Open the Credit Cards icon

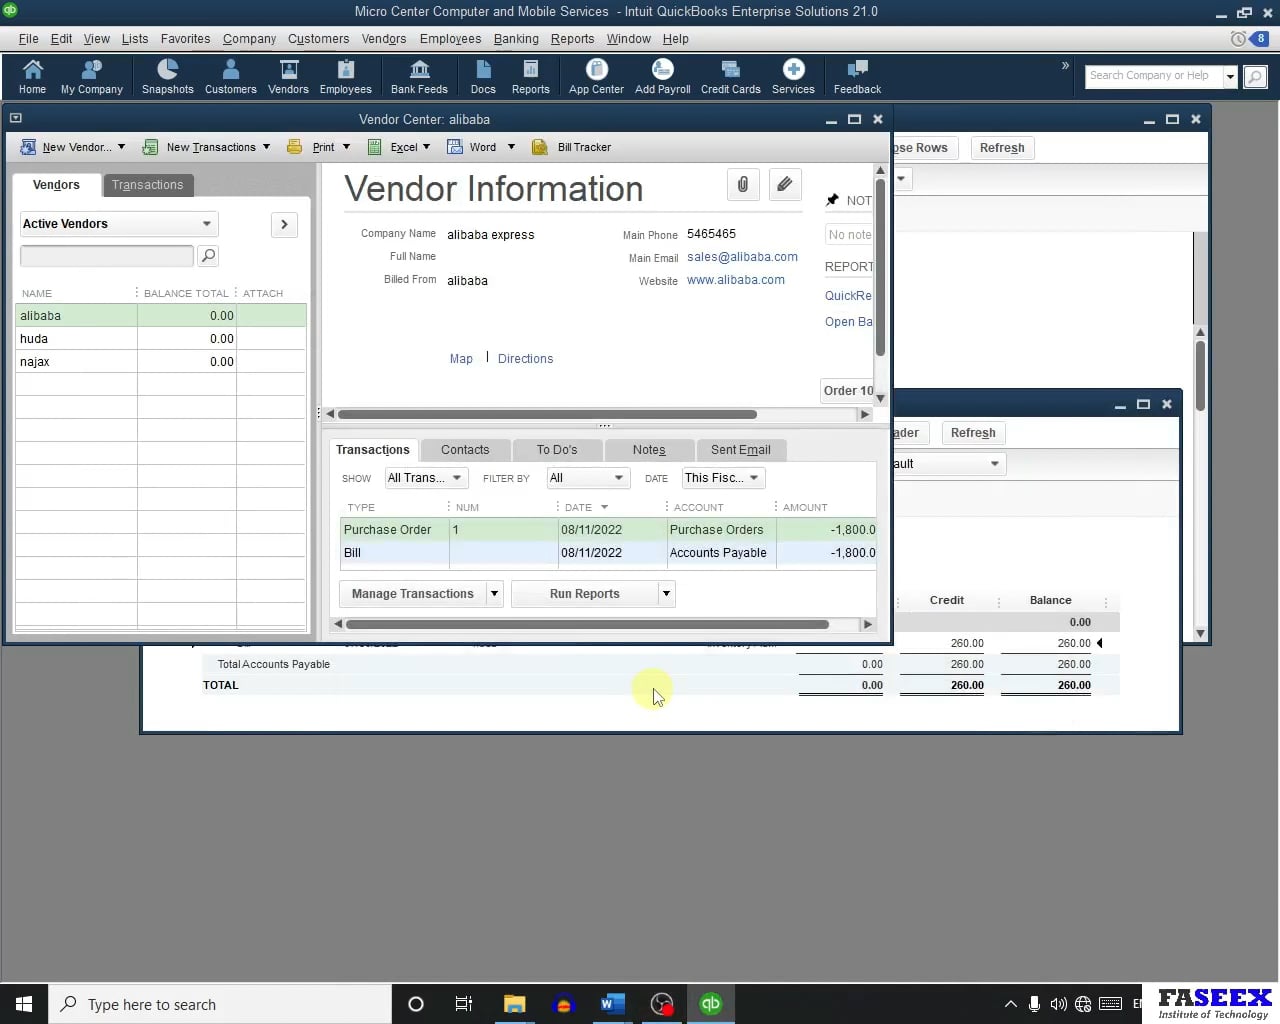[731, 77]
